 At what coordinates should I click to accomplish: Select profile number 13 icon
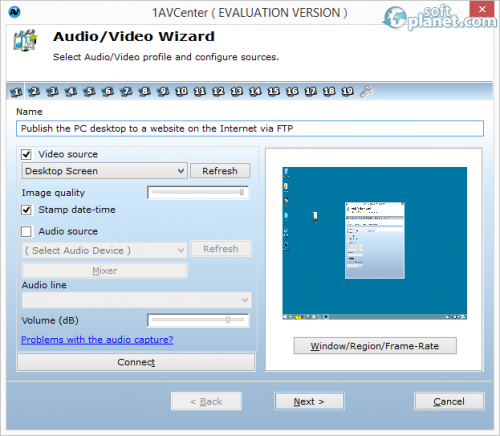[237, 91]
